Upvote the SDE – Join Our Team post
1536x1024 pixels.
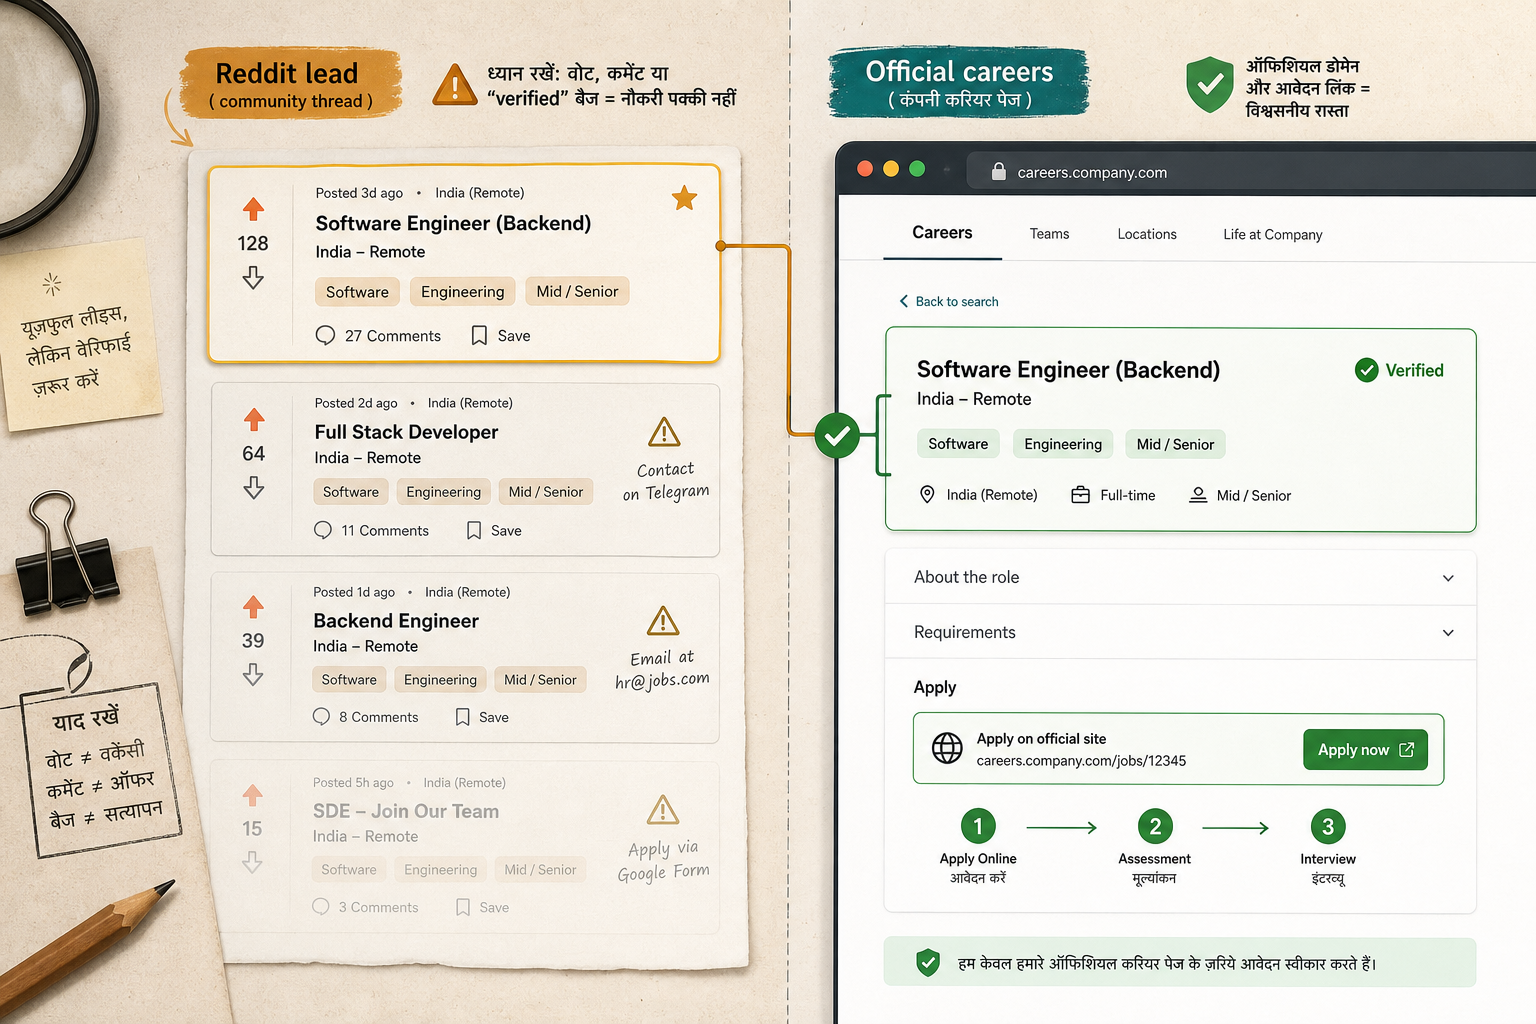(x=252, y=795)
